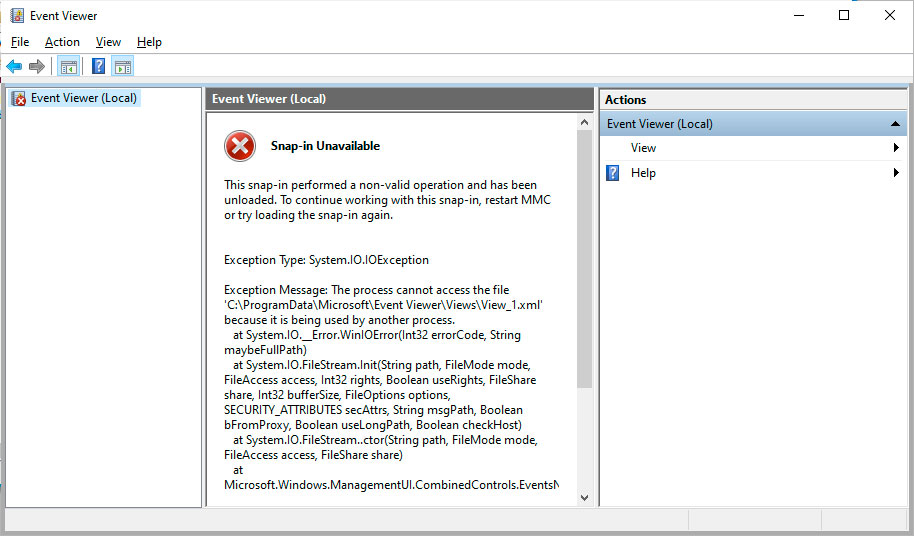The width and height of the screenshot is (914, 536).
Task: Toggle the Show/Hide Console Tree icon
Action: click(69, 66)
